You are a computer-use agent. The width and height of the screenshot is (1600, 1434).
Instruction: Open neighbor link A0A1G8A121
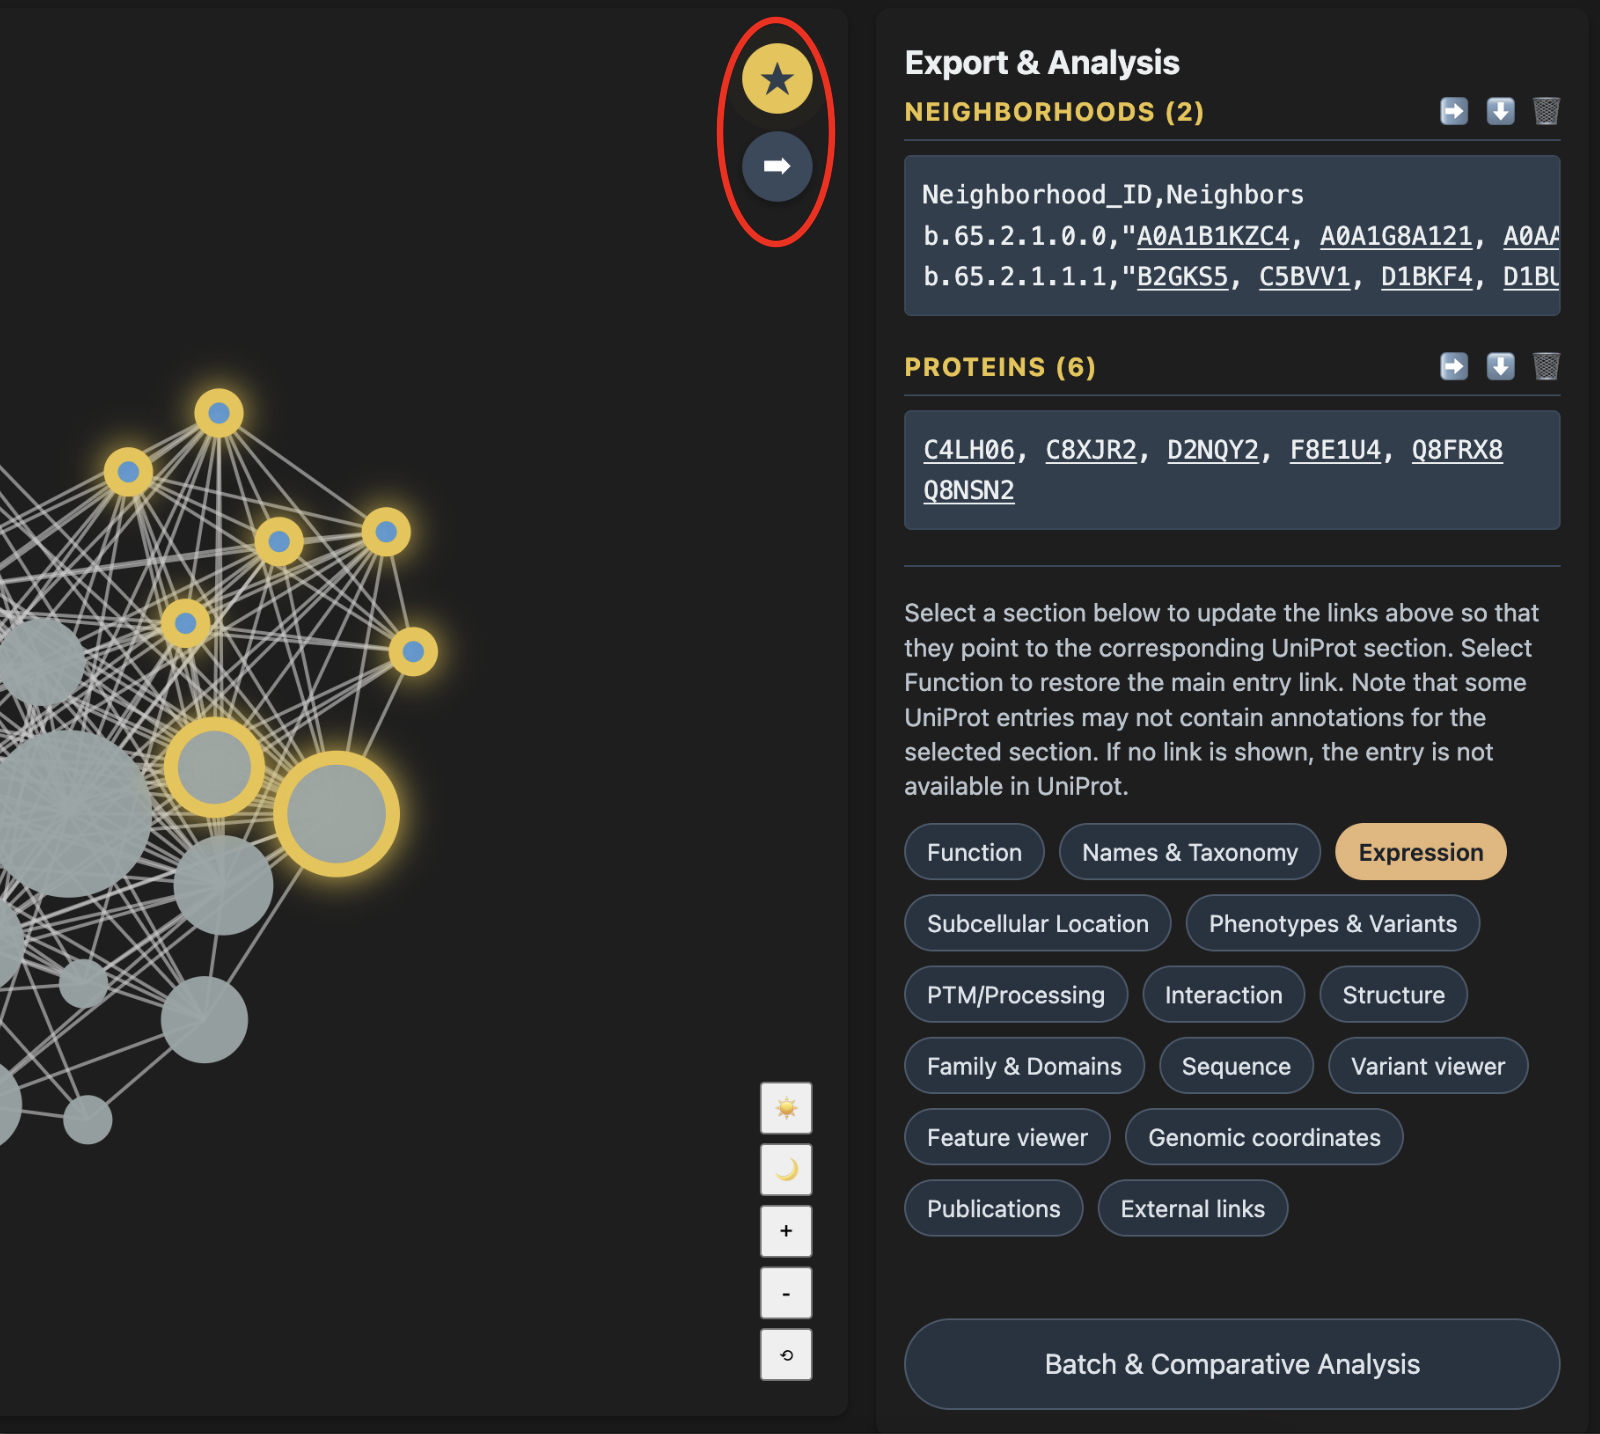1396,236
